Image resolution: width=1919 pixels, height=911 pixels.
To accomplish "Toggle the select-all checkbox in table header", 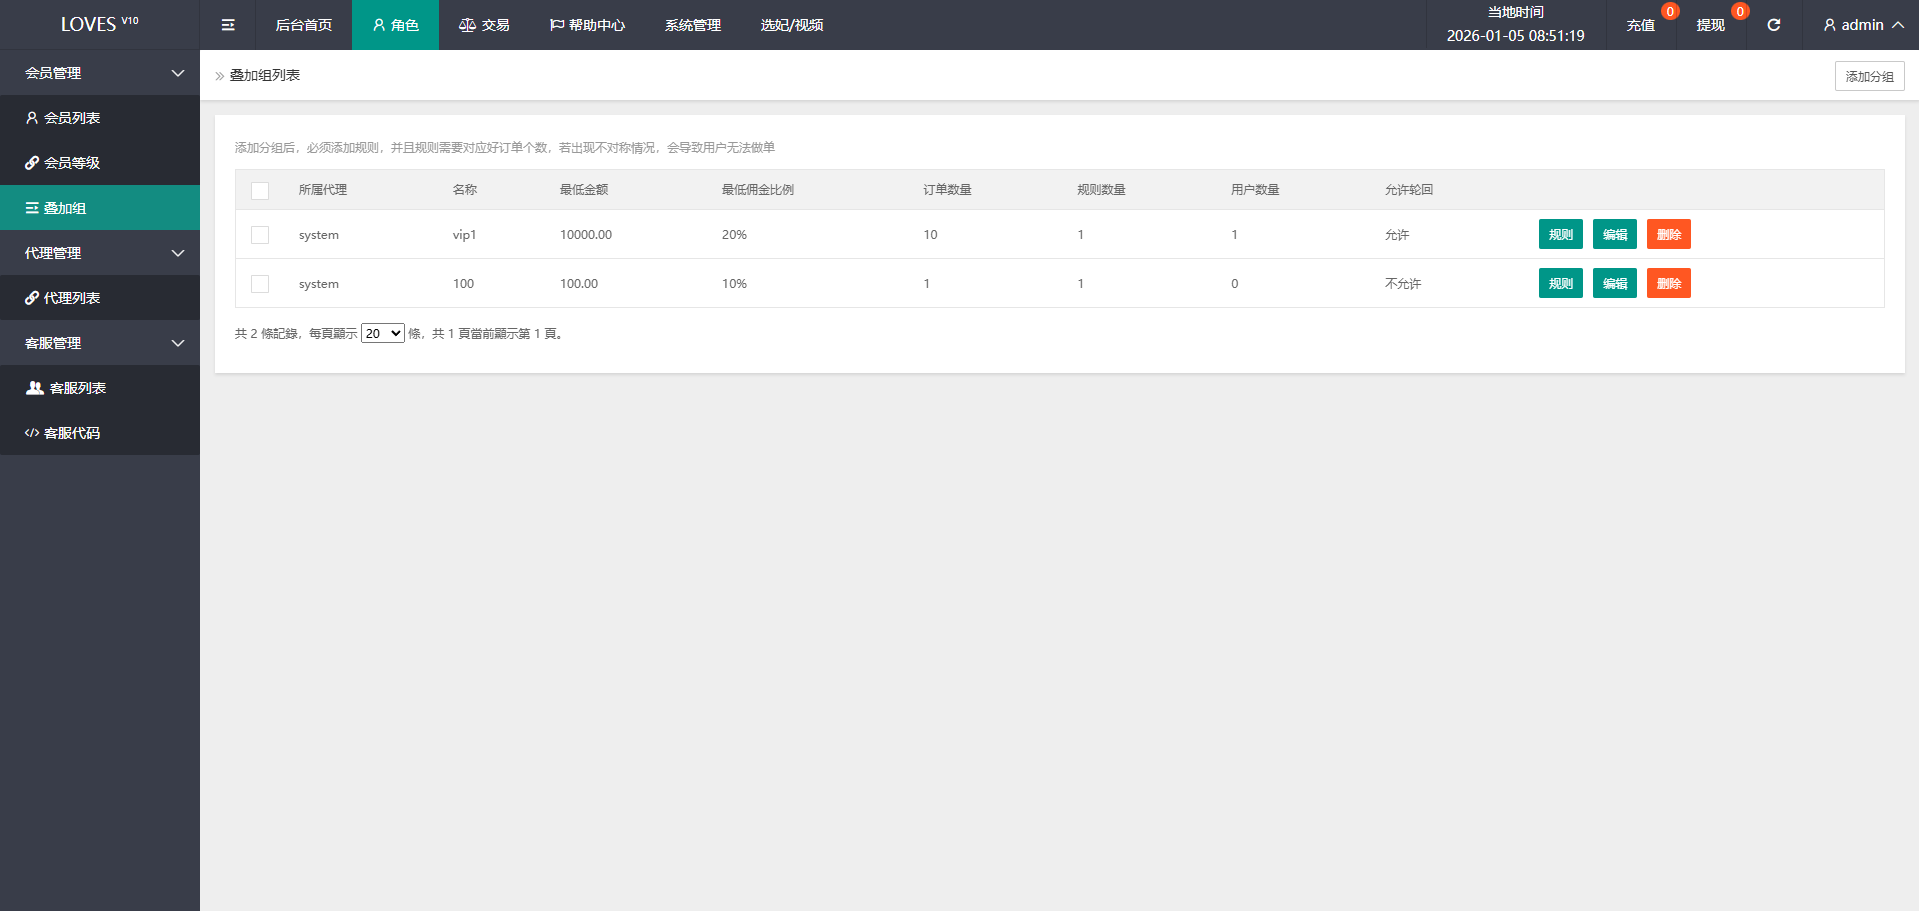I will point(260,190).
